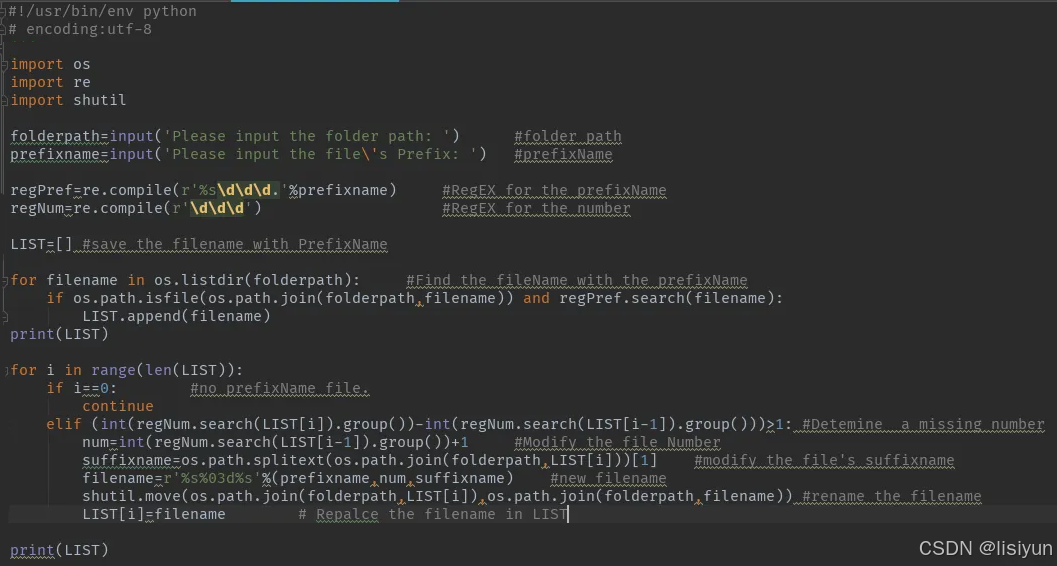Image resolution: width=1057 pixels, height=566 pixels.
Task: Click the '# encoding:utf-8' comment
Action: [x=80, y=30]
